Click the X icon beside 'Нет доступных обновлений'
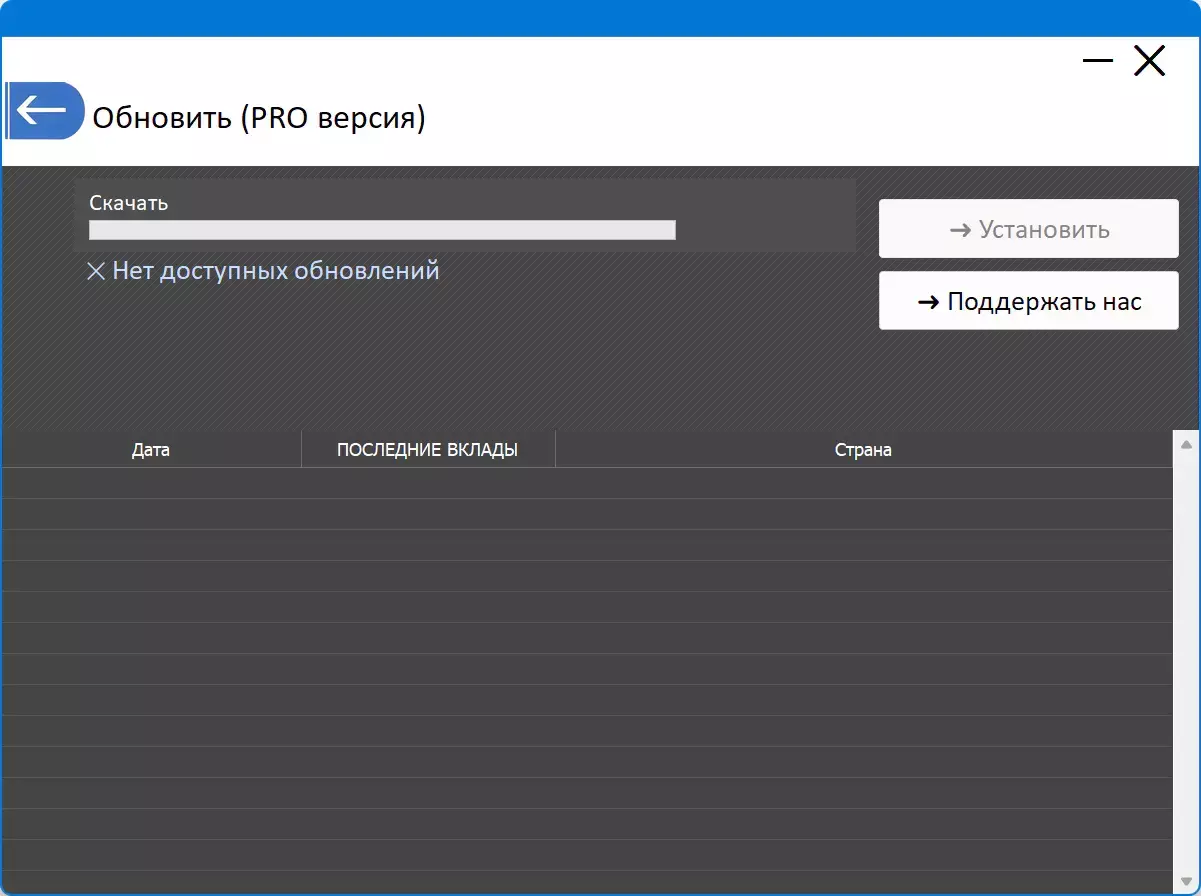The width and height of the screenshot is (1201, 896). coord(95,270)
